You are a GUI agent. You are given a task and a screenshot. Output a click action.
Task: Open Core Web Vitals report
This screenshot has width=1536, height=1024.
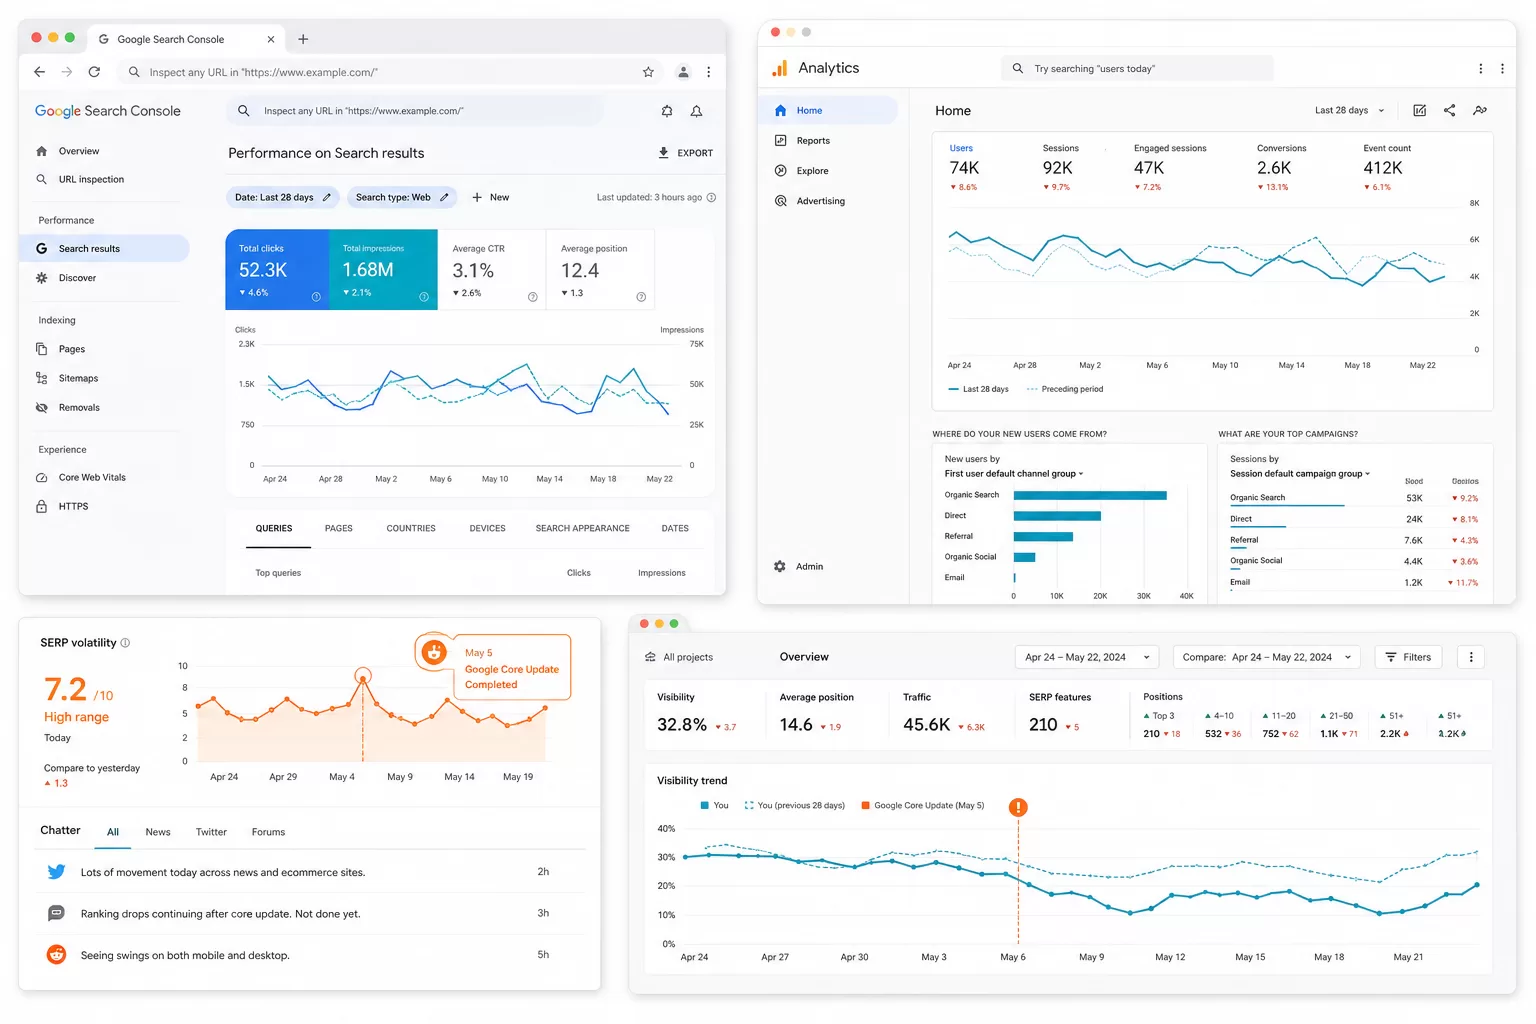tap(92, 477)
